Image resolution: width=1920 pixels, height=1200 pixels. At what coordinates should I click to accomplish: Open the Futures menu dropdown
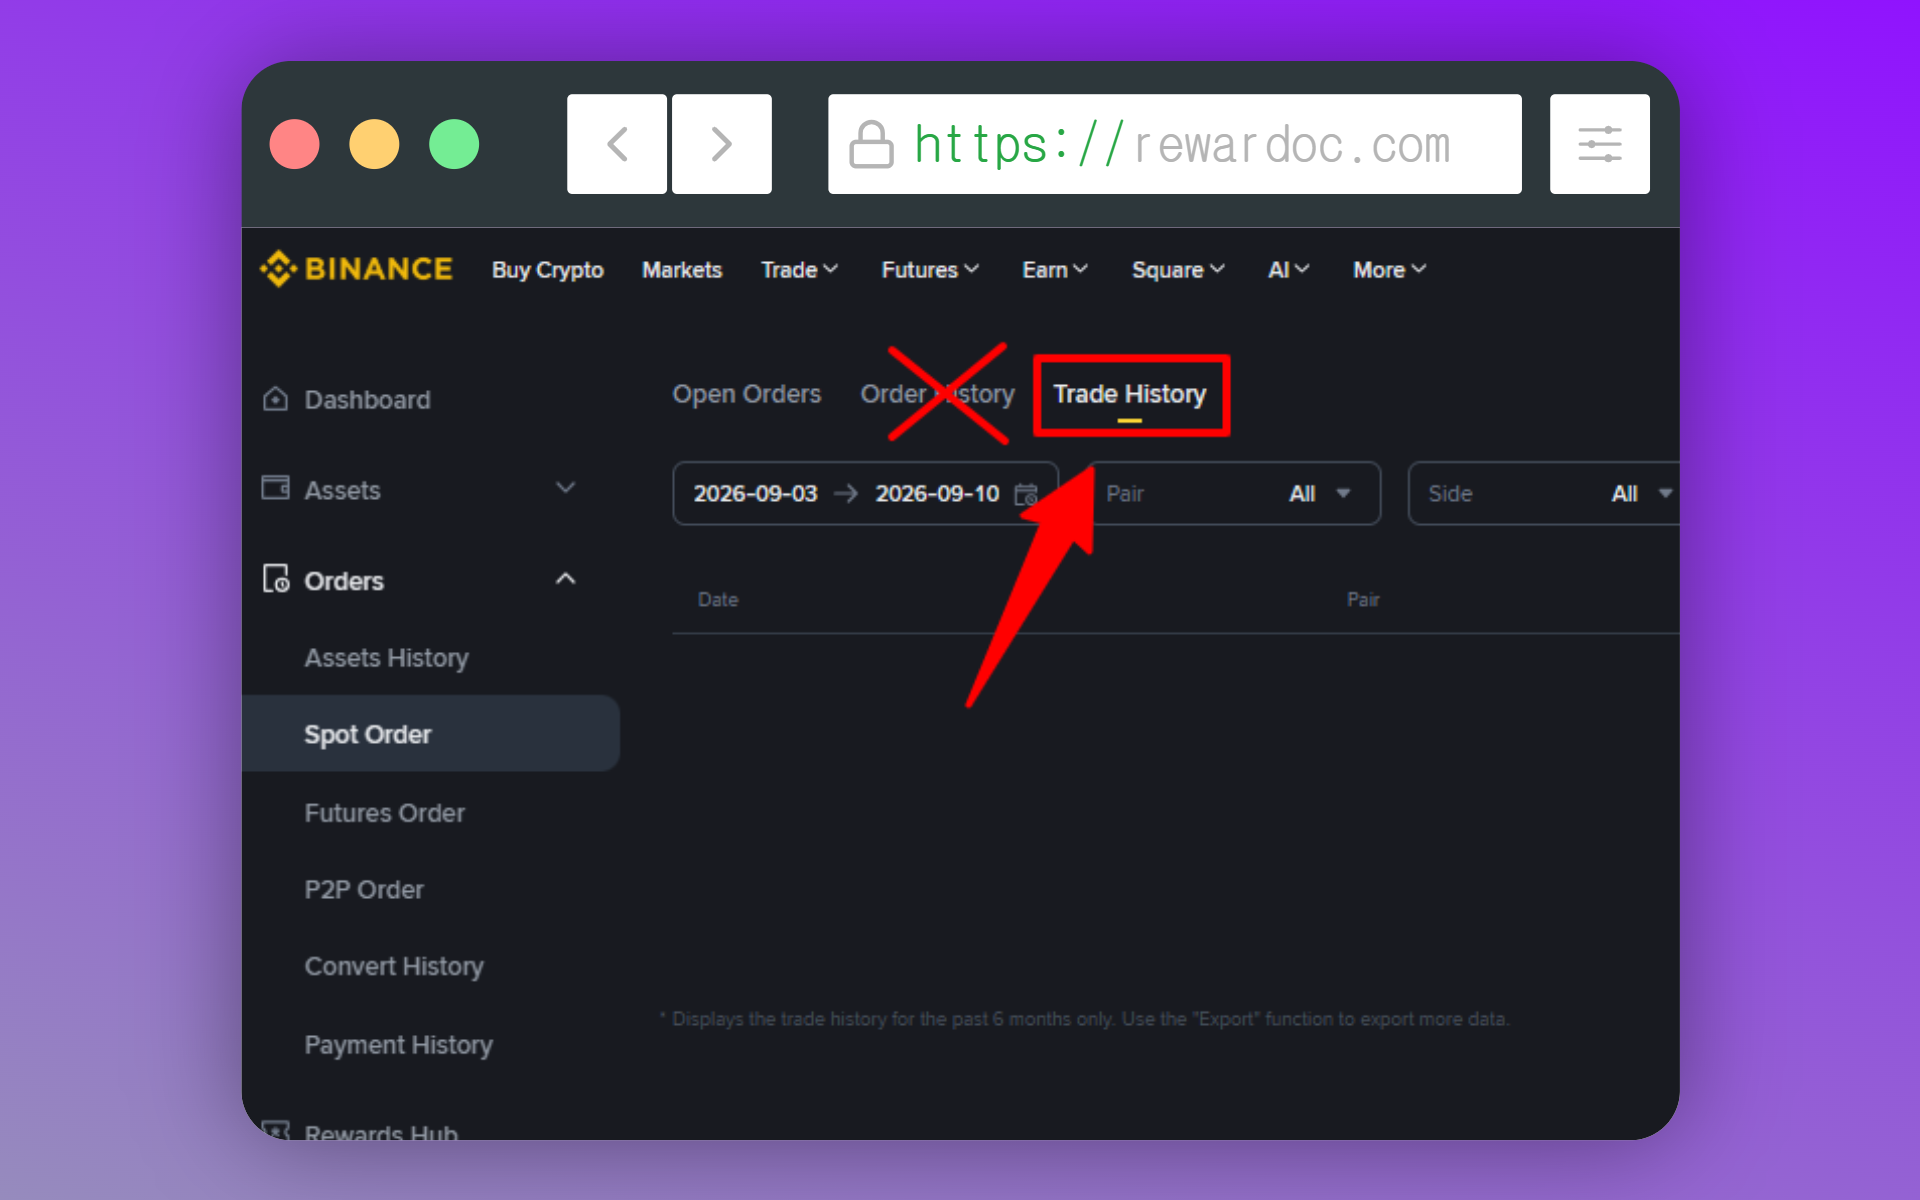pos(930,270)
